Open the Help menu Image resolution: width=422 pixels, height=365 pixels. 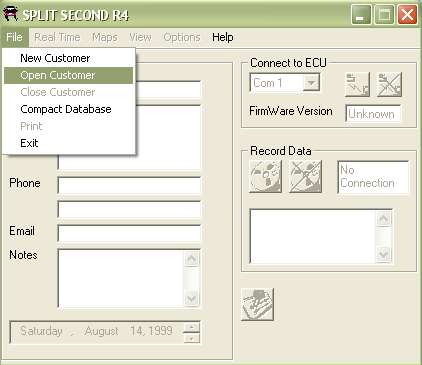click(223, 37)
